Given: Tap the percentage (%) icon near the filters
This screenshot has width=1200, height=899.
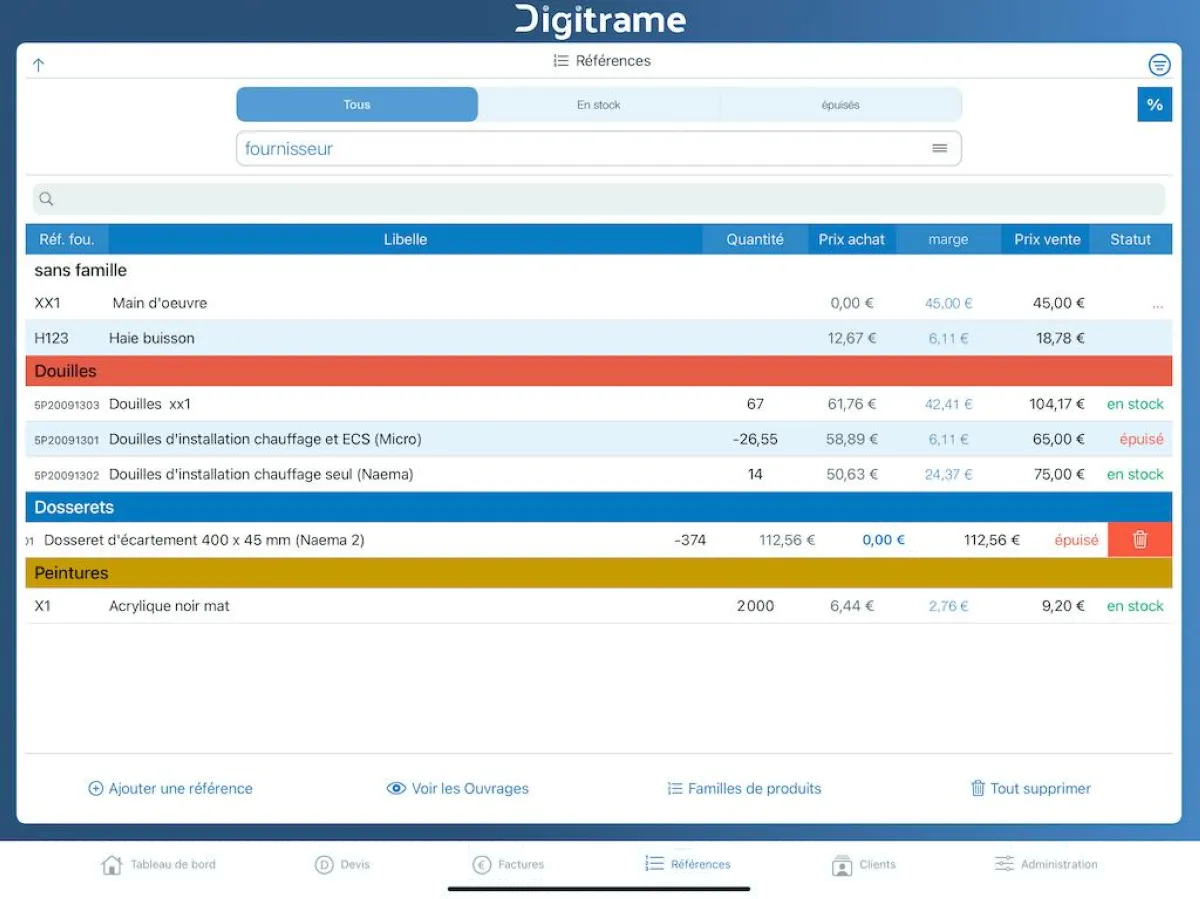Looking at the screenshot, I should point(1155,104).
